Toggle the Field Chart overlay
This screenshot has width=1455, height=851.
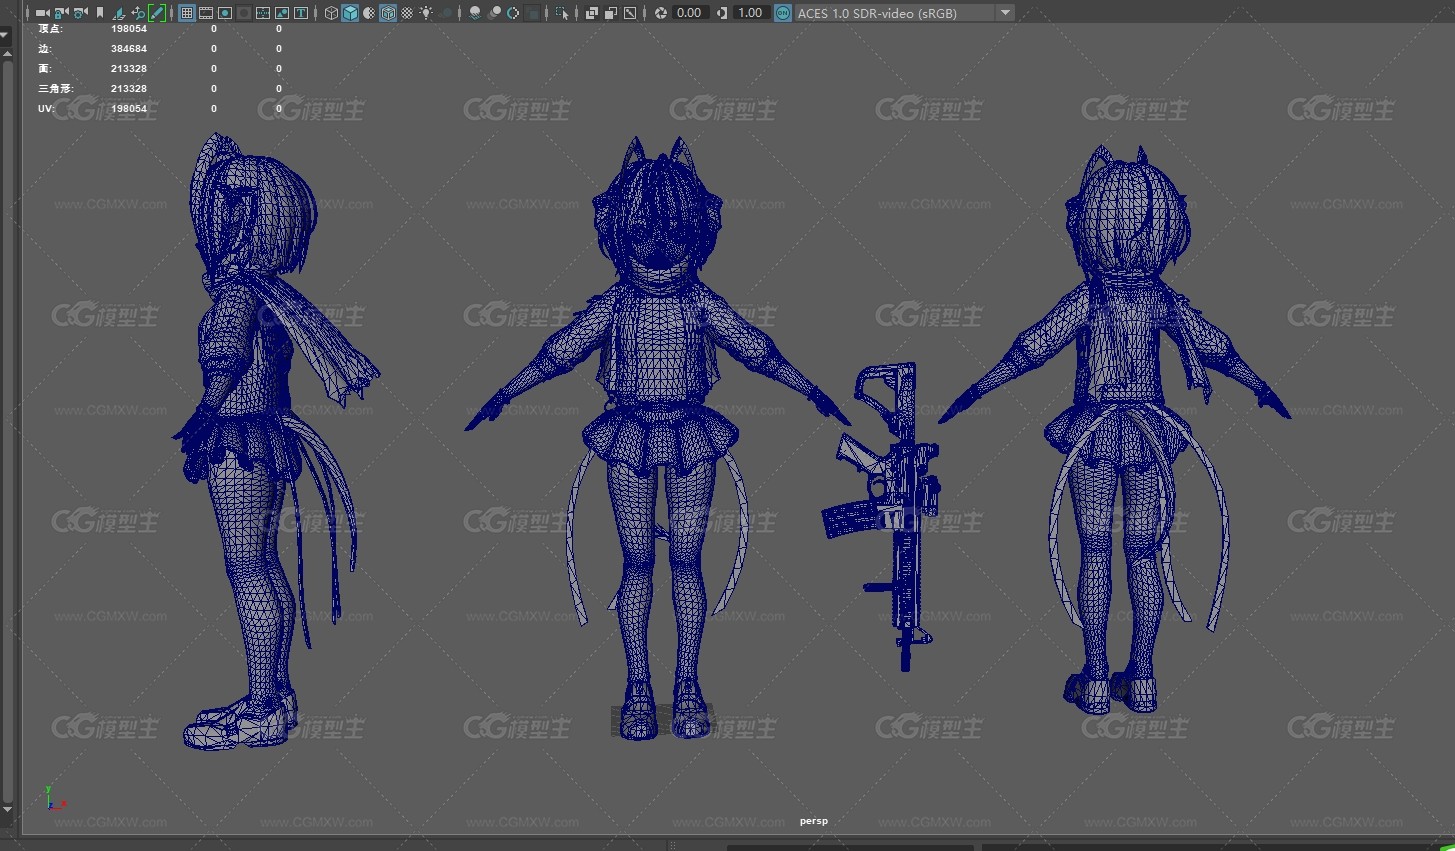tap(263, 13)
